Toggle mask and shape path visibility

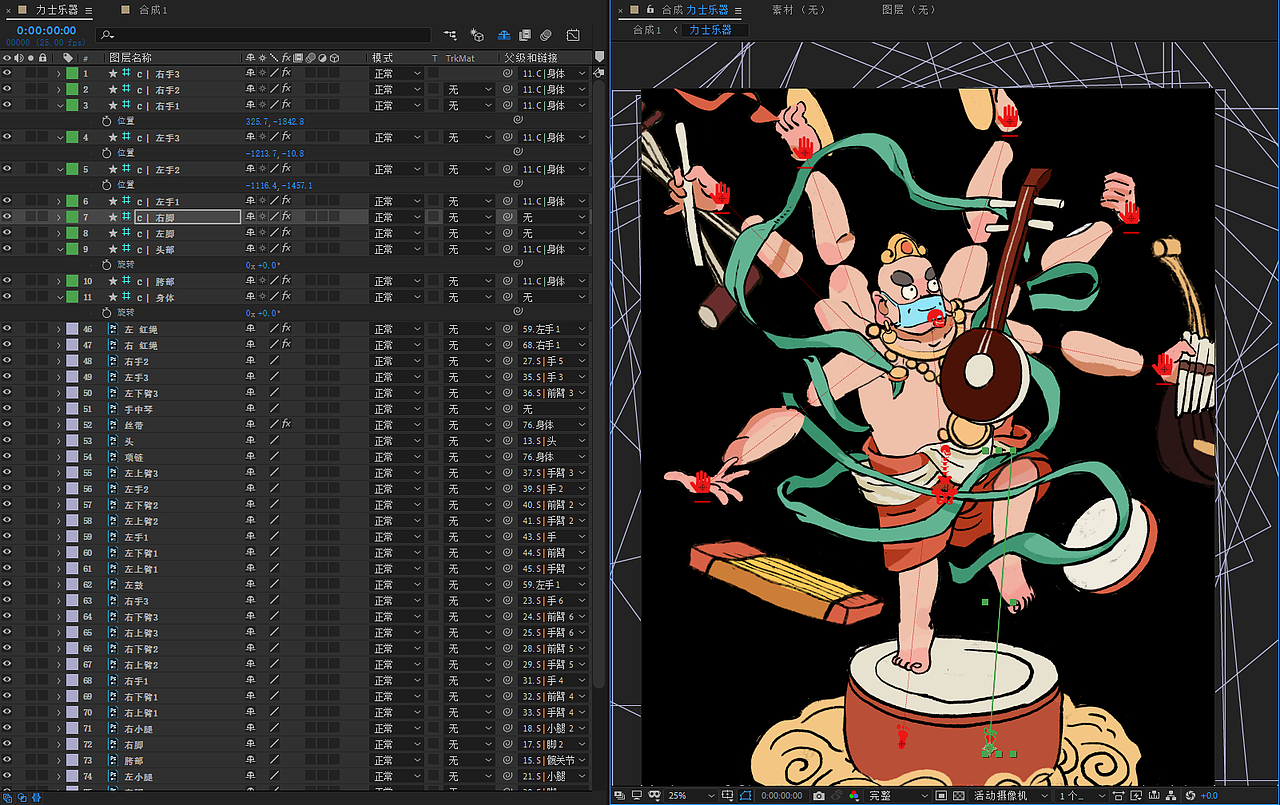746,795
